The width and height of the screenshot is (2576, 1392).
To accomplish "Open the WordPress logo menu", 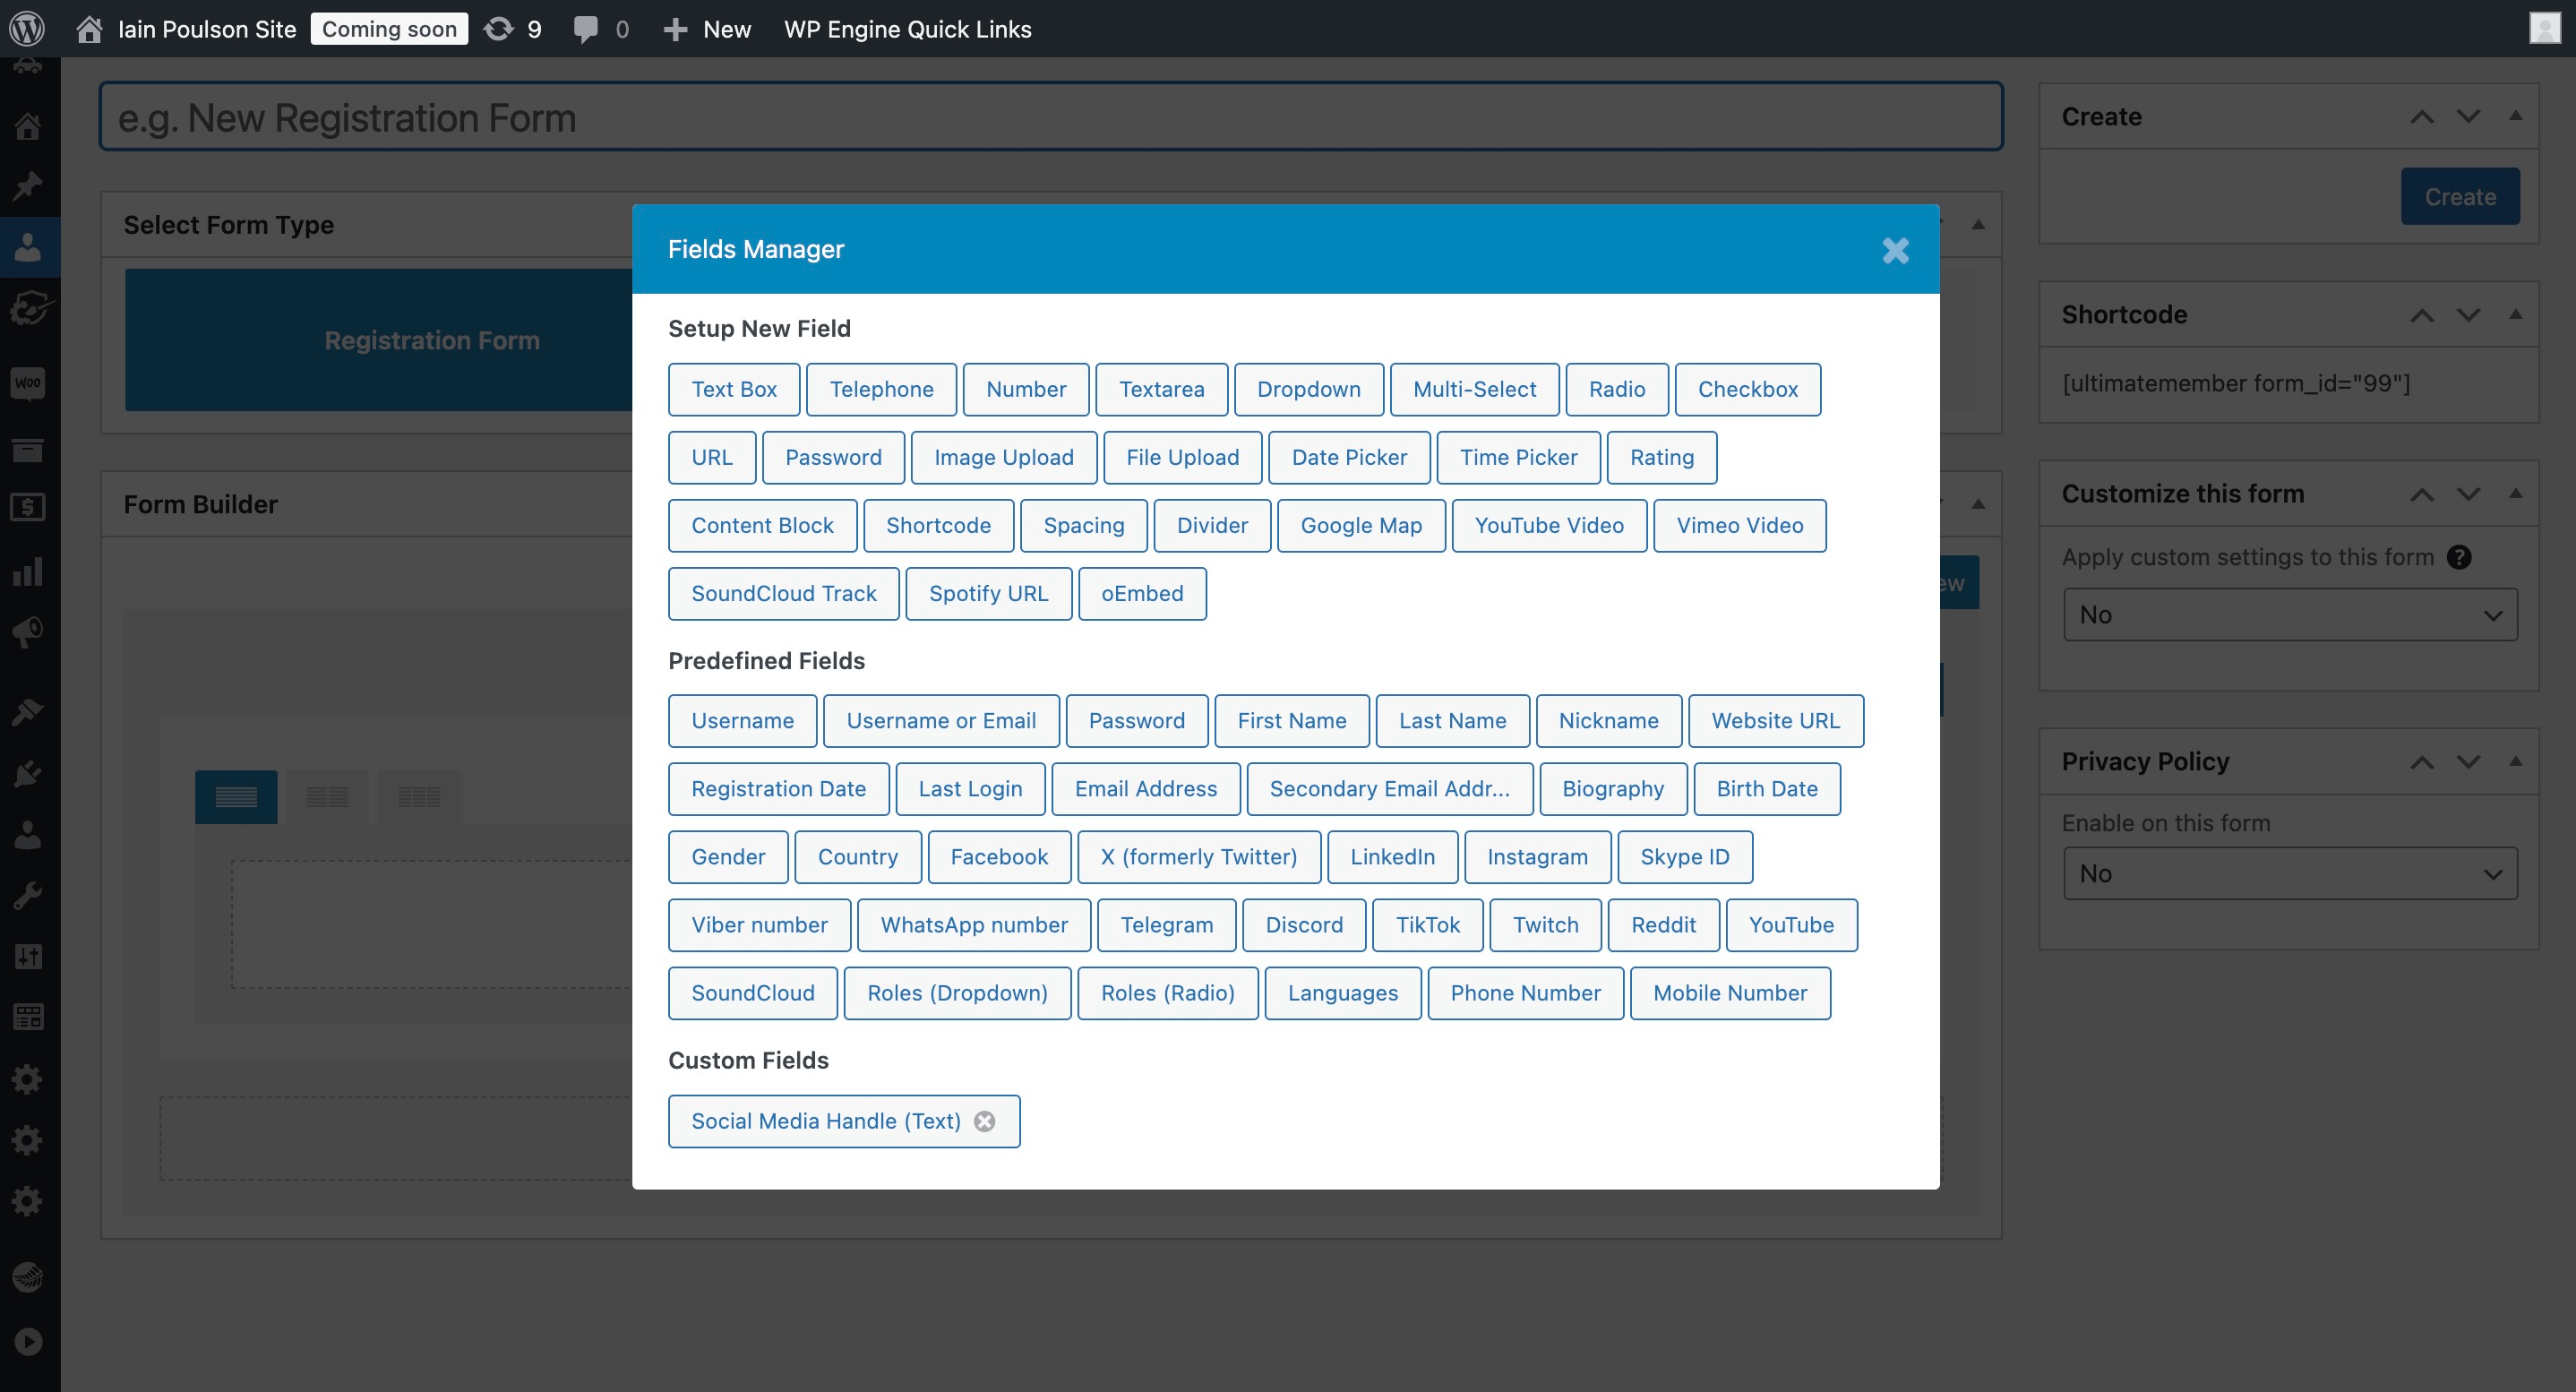I will click(27, 28).
